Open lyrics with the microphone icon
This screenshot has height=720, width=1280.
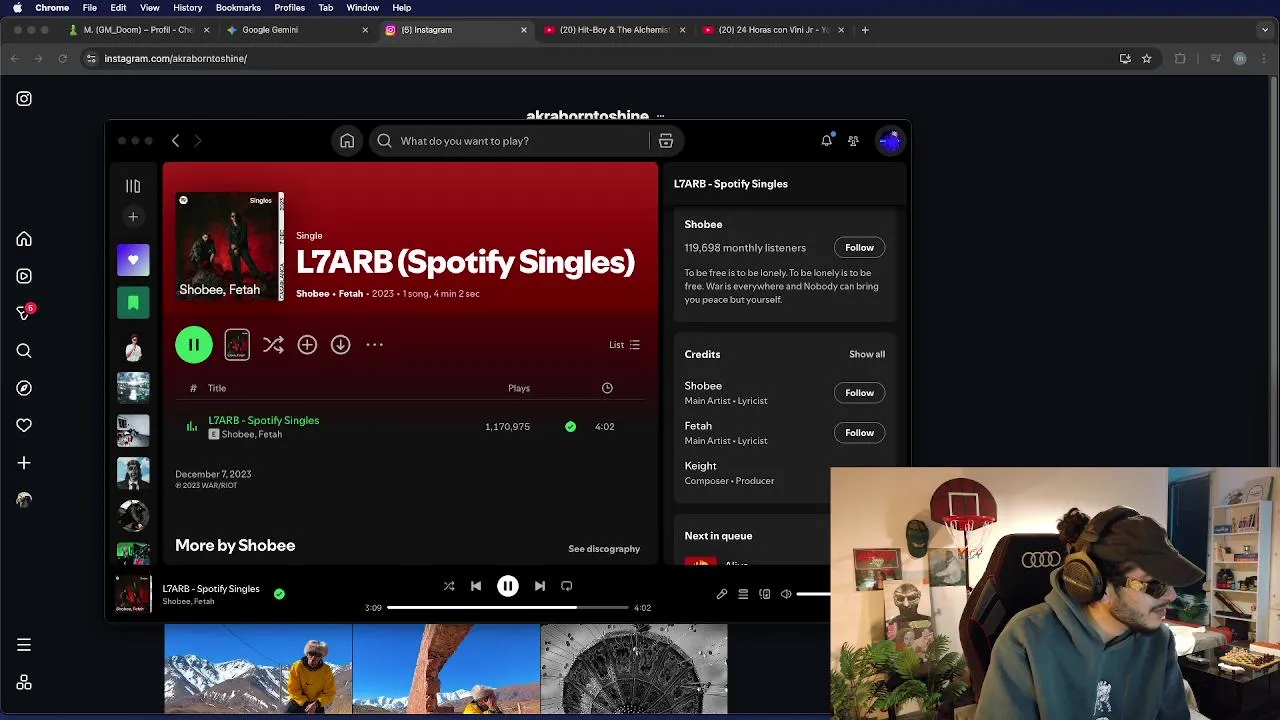coord(722,594)
